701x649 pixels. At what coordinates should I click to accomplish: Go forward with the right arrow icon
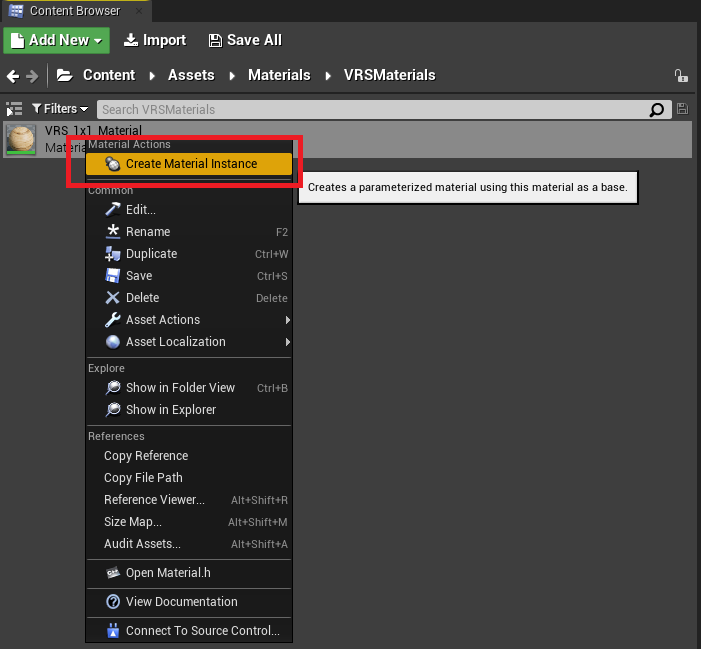point(32,76)
